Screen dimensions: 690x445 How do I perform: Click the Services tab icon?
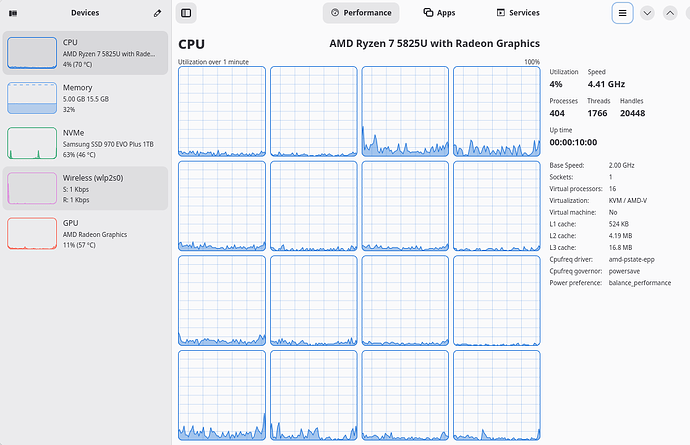pos(501,12)
